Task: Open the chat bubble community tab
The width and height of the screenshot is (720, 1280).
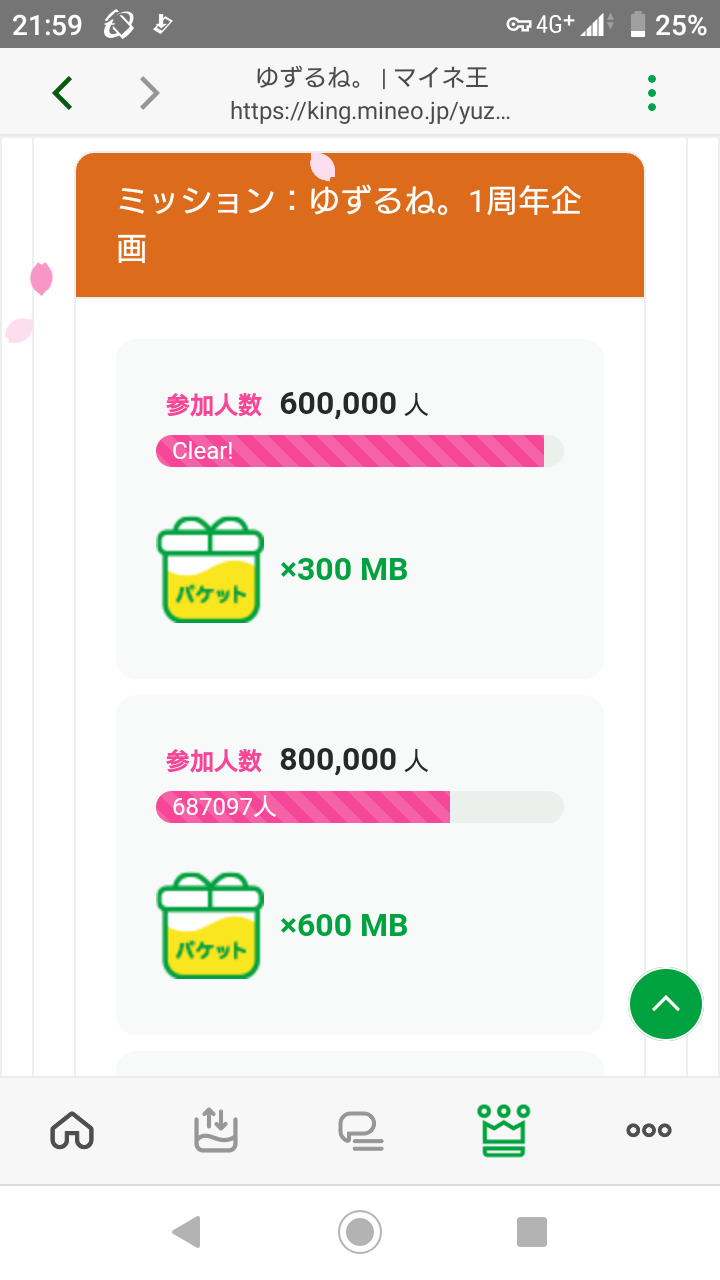Action: click(x=360, y=1130)
